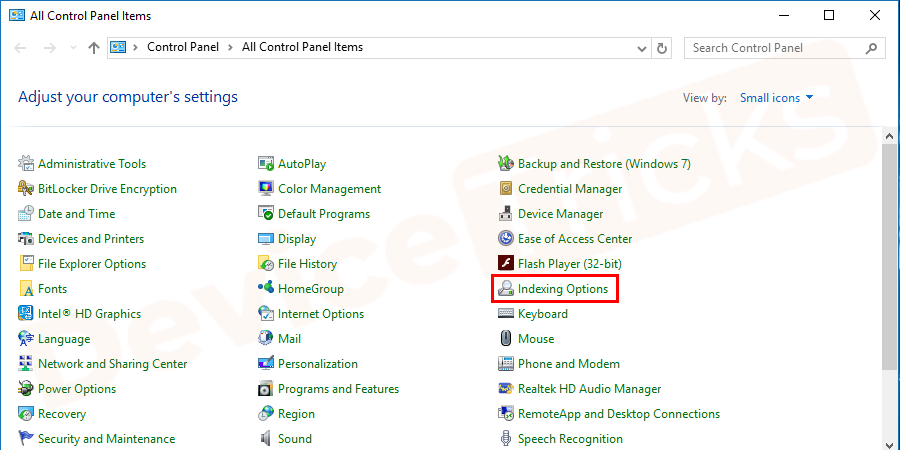Click the search magnifier icon
Image resolution: width=900 pixels, height=450 pixels.
point(871,48)
